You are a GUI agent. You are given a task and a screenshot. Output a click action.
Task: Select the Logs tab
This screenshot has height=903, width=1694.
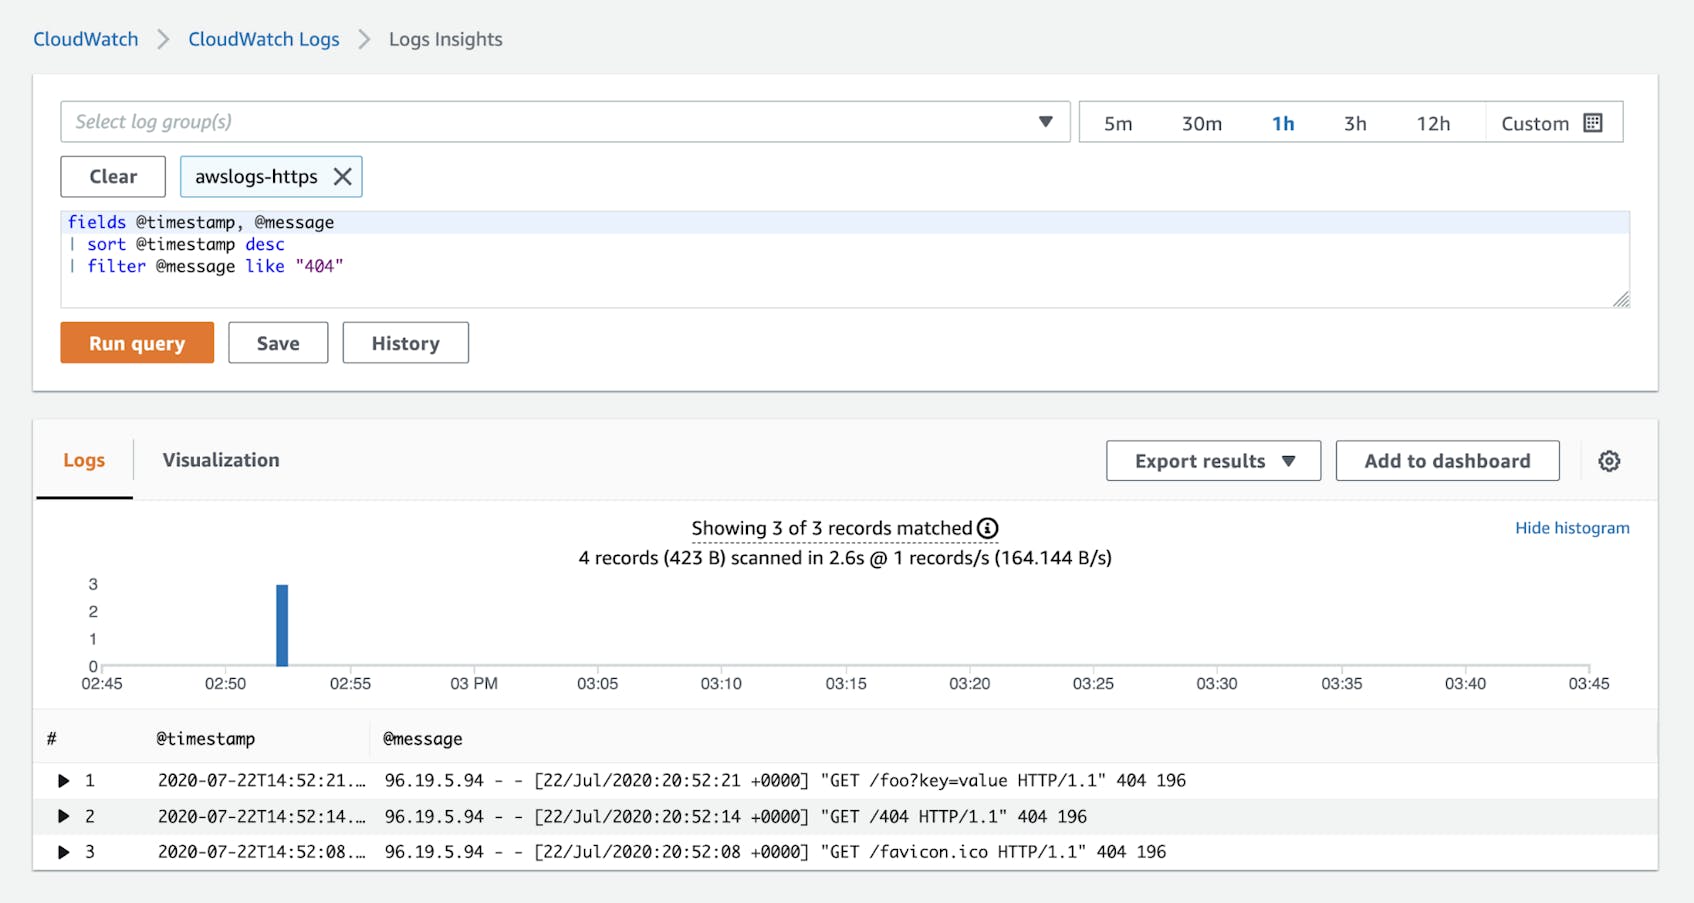point(83,460)
